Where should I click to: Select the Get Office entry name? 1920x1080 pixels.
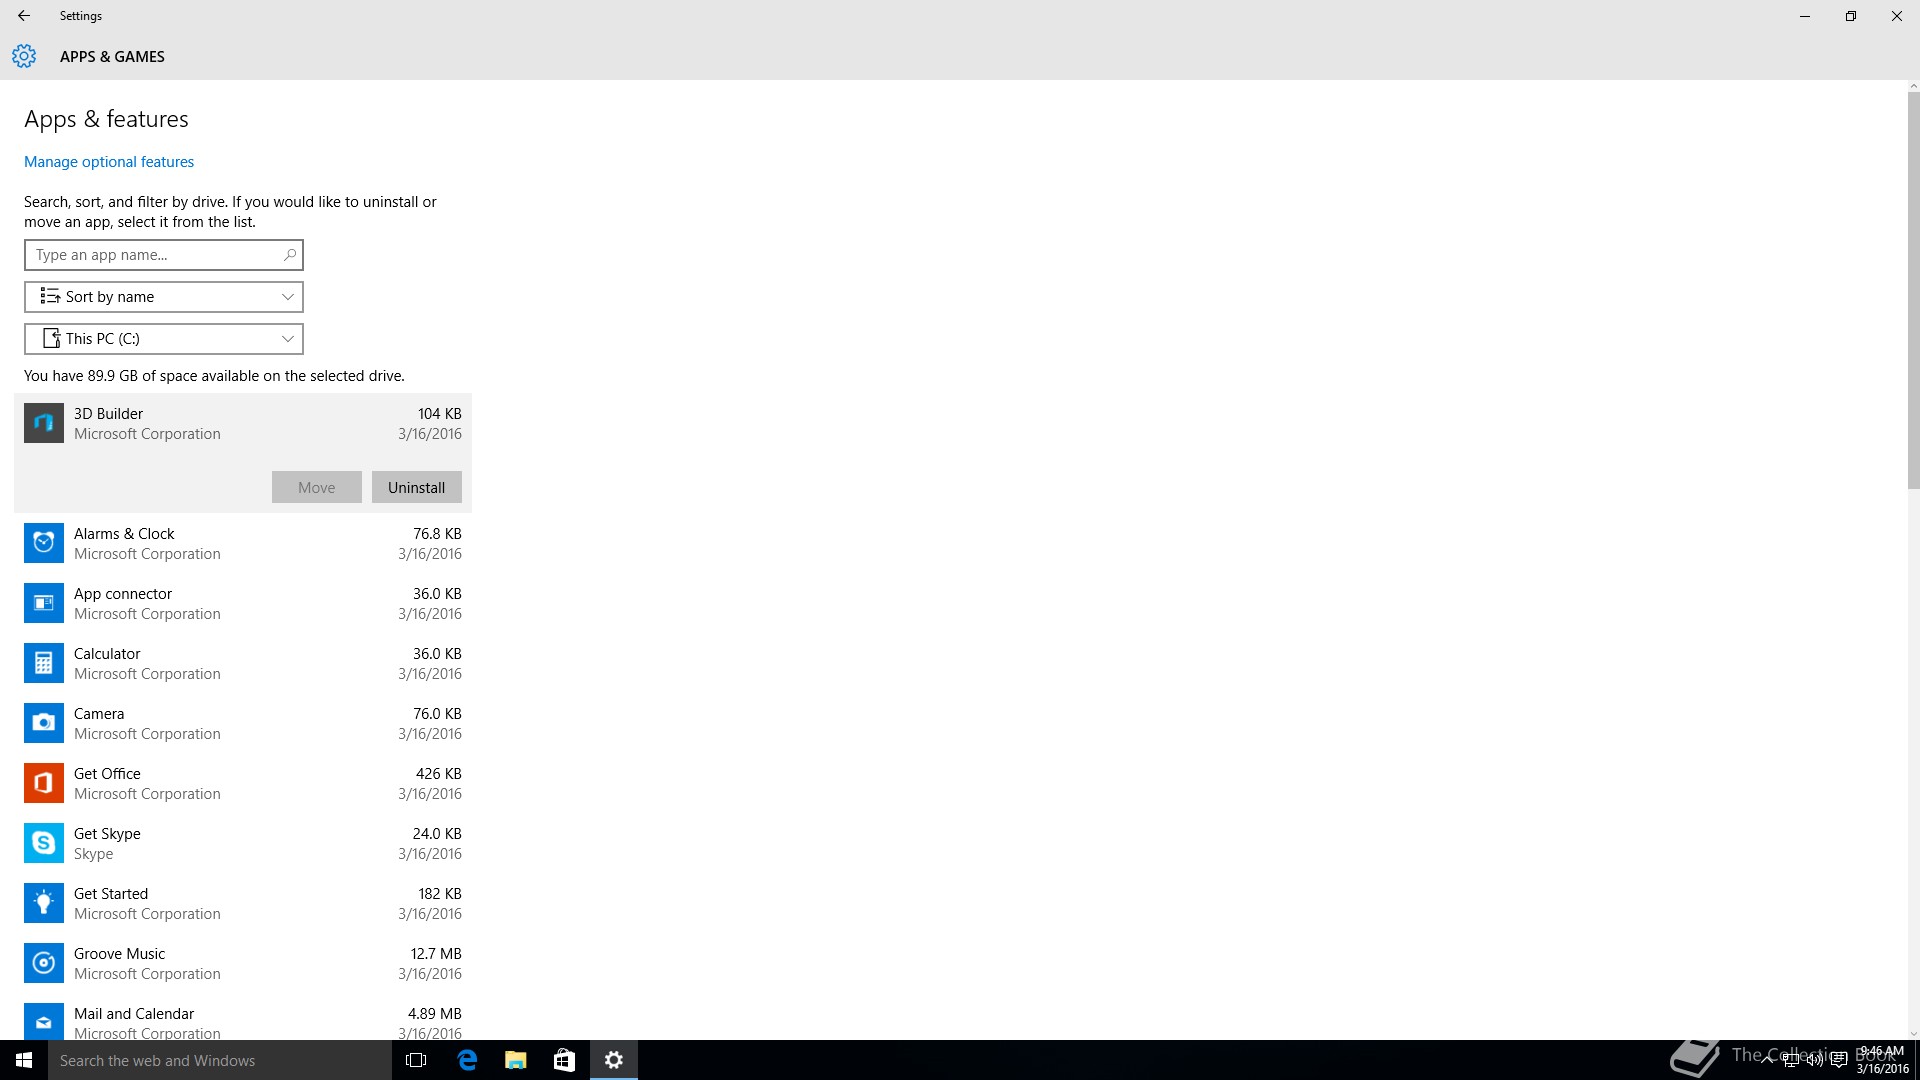tap(107, 774)
